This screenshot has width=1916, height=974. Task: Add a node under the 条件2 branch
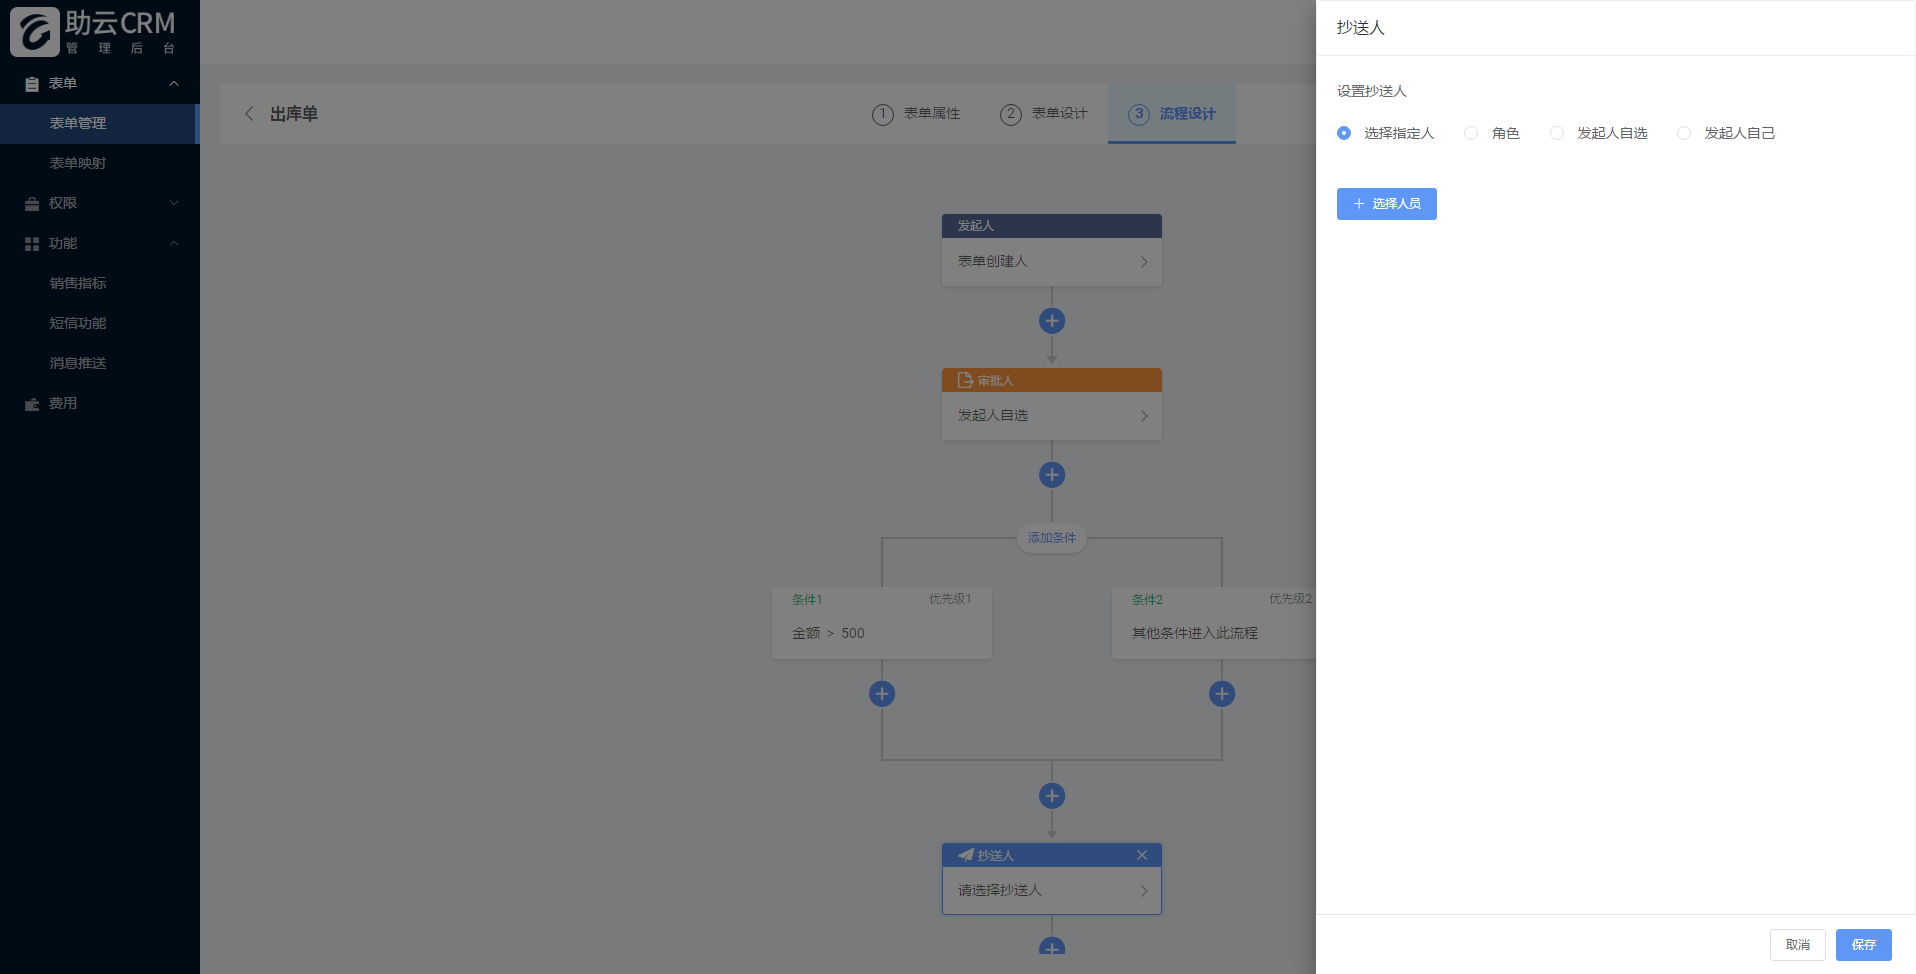pos(1221,694)
